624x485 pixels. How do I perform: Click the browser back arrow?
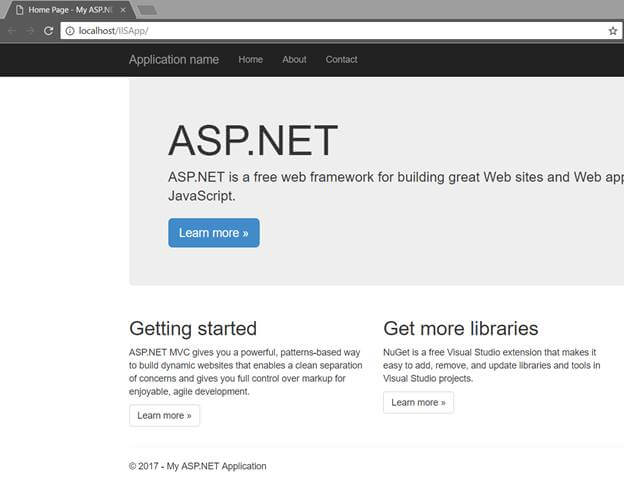(12, 31)
